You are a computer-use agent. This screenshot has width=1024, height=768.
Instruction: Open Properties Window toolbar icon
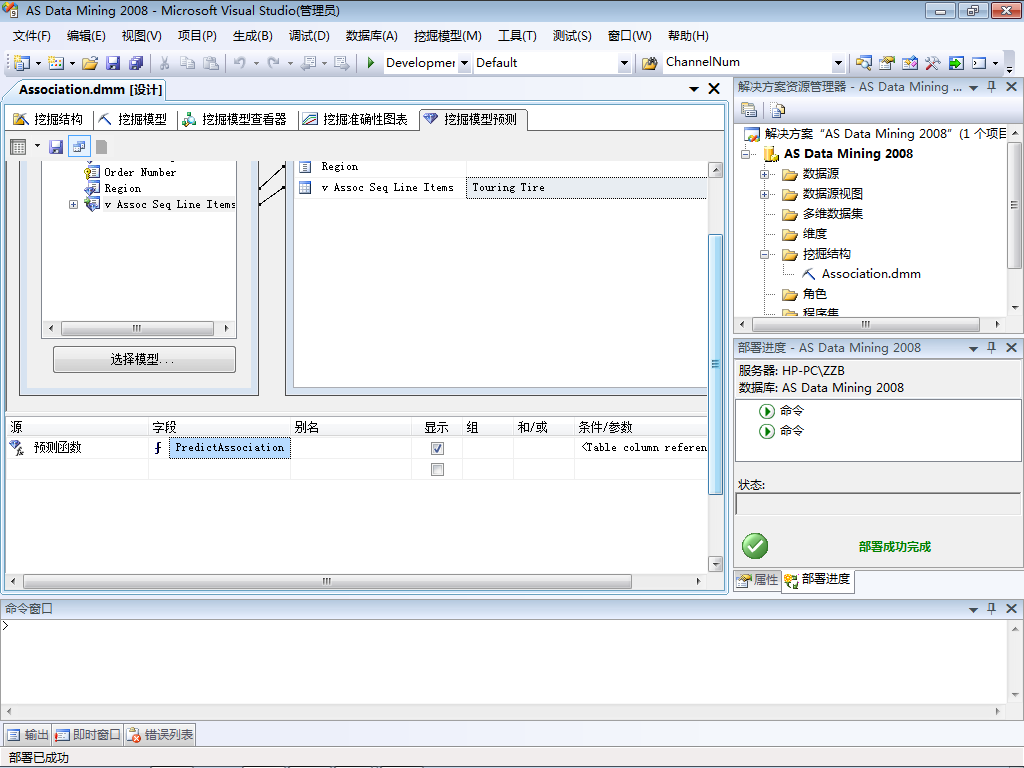coord(886,63)
